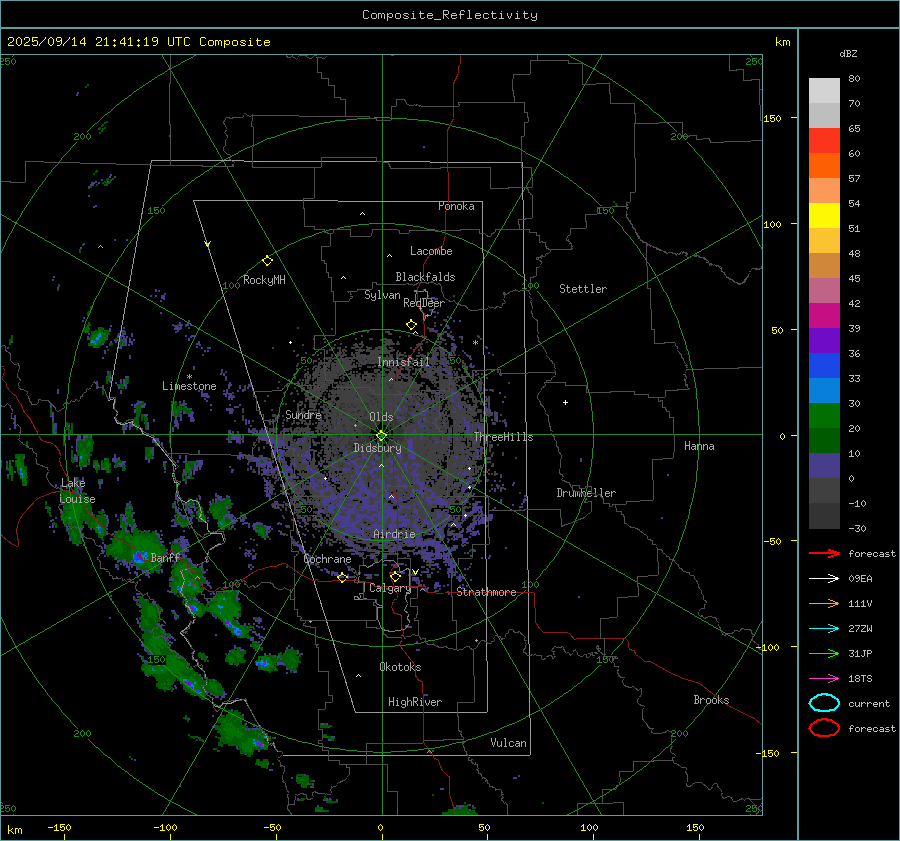This screenshot has height=841, width=900.
Task: Click the yellow diamond marker beside Cochrane
Action: 342,578
